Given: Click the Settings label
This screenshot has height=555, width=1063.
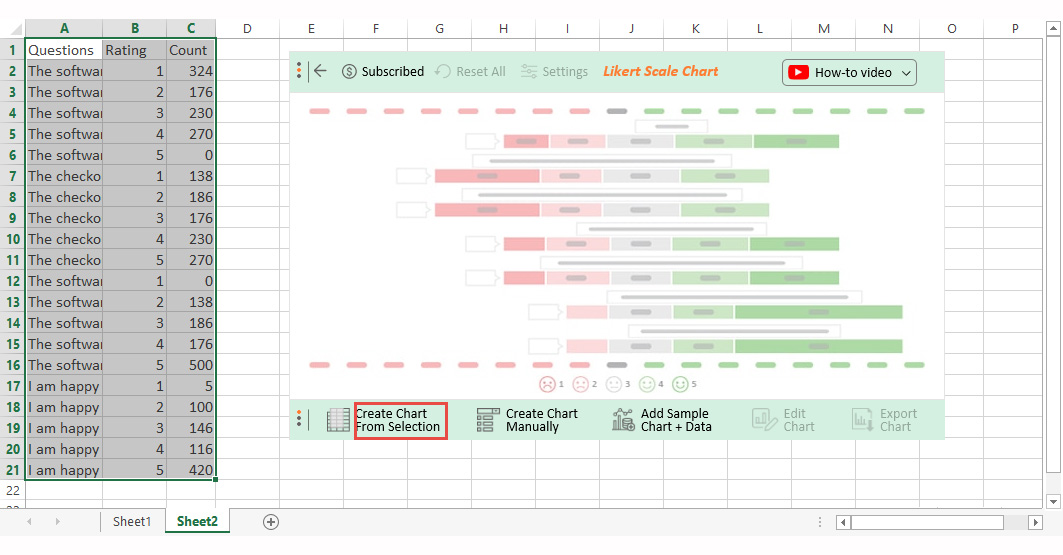Looking at the screenshot, I should coord(565,72).
